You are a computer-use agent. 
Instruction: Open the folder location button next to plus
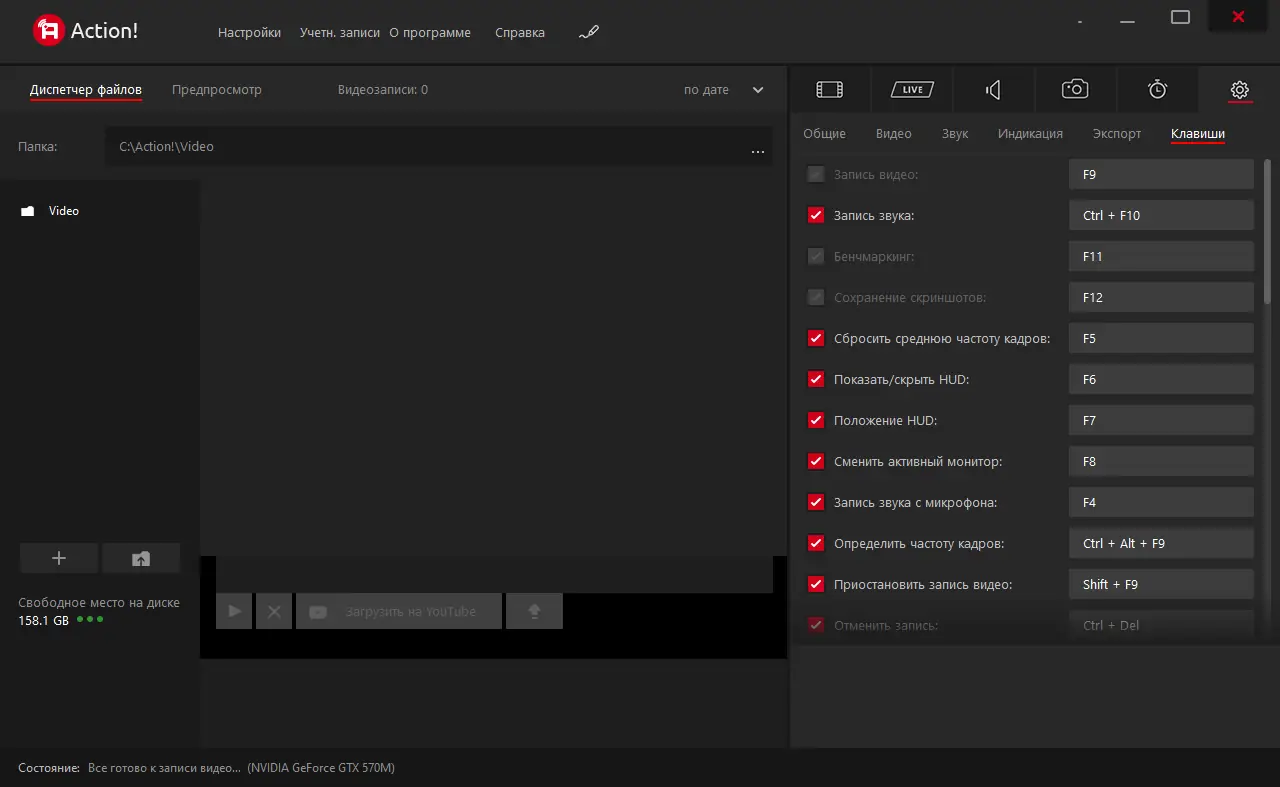point(141,558)
